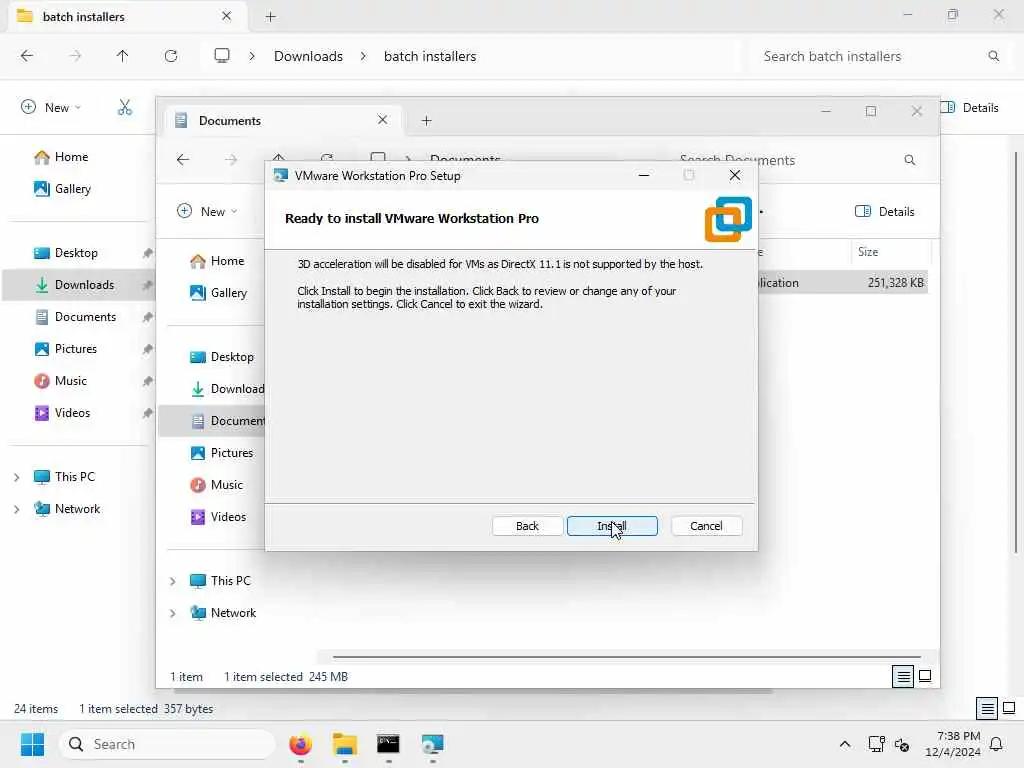Select the 251,328 KB file row
Image resolution: width=1024 pixels, height=768 pixels.
click(x=842, y=283)
